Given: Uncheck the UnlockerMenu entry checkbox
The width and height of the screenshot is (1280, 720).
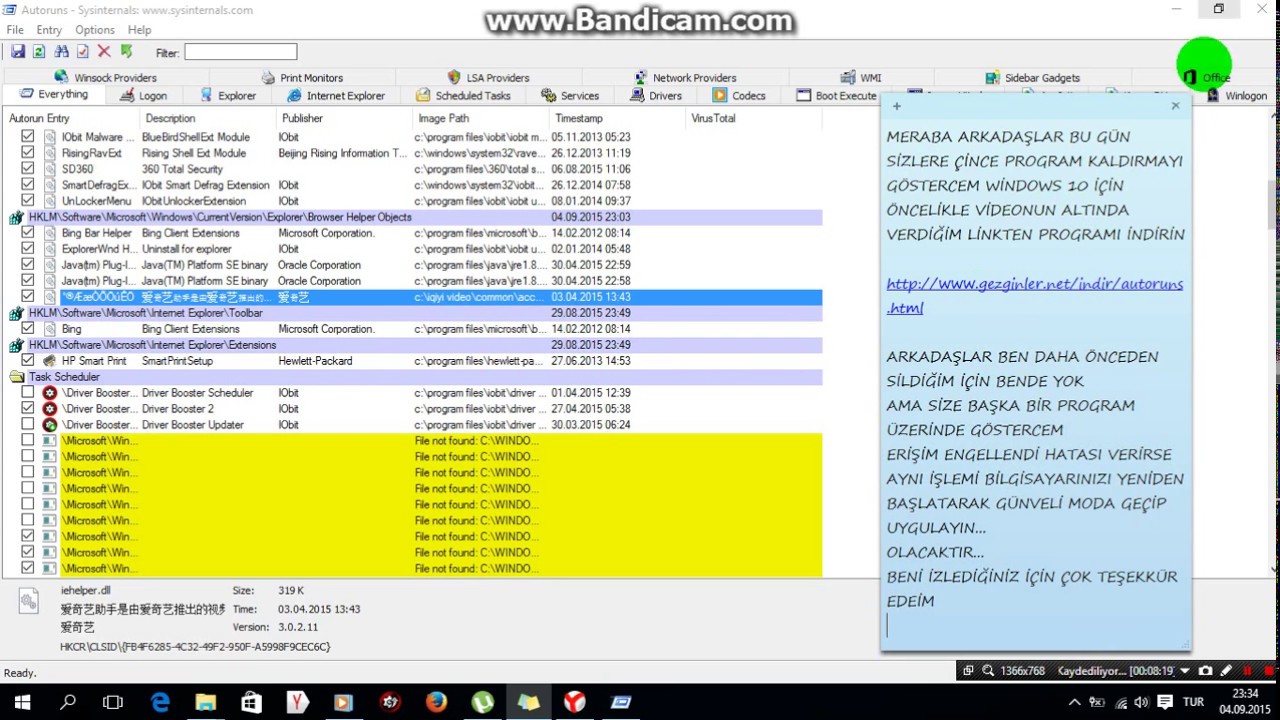Looking at the screenshot, I should [x=27, y=201].
